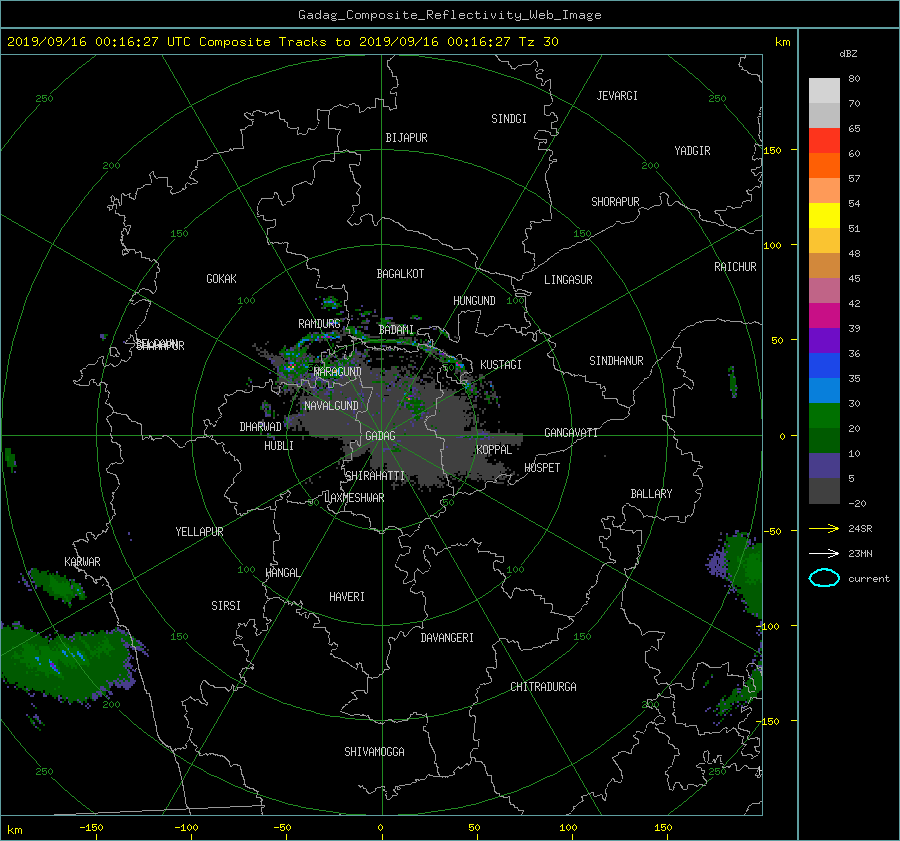Click the UTC Composite Tracks timestamp header

click(x=282, y=42)
